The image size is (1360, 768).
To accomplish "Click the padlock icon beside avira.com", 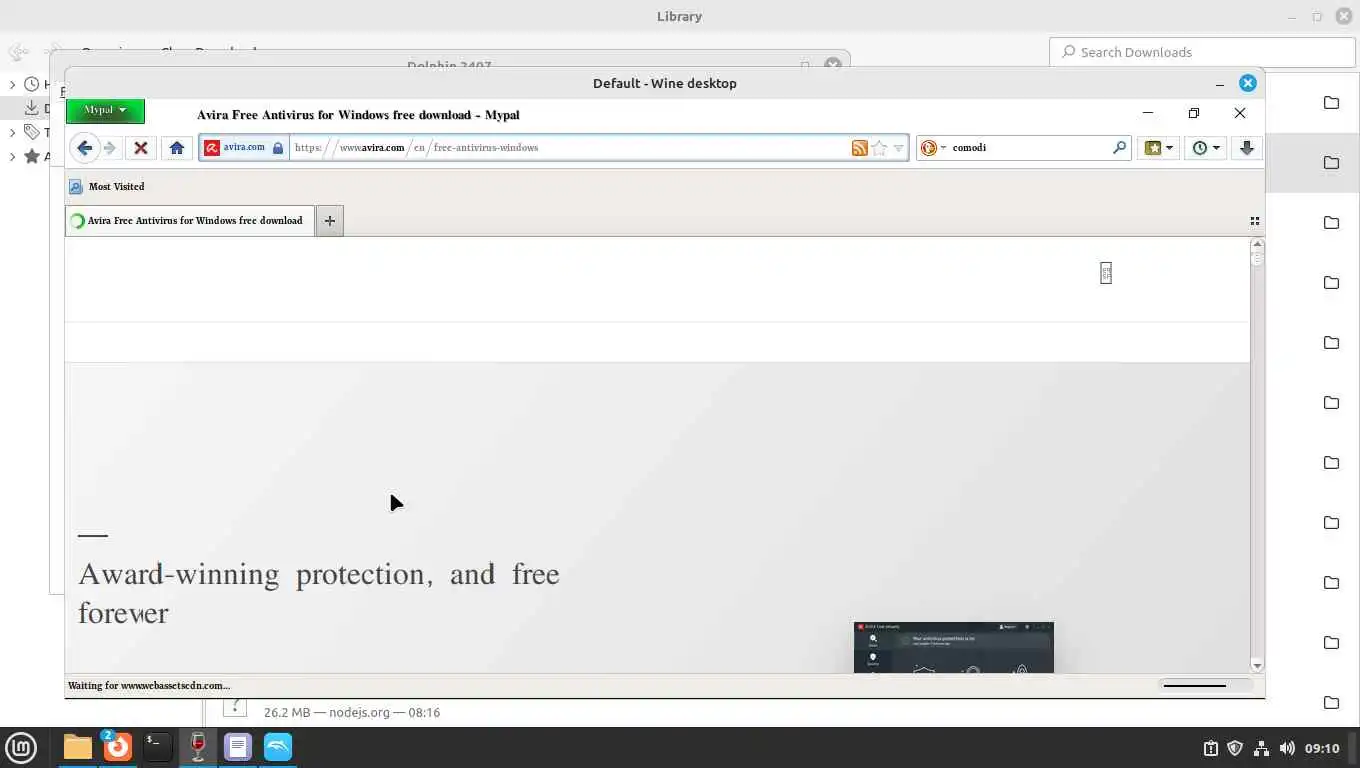I will (x=278, y=148).
